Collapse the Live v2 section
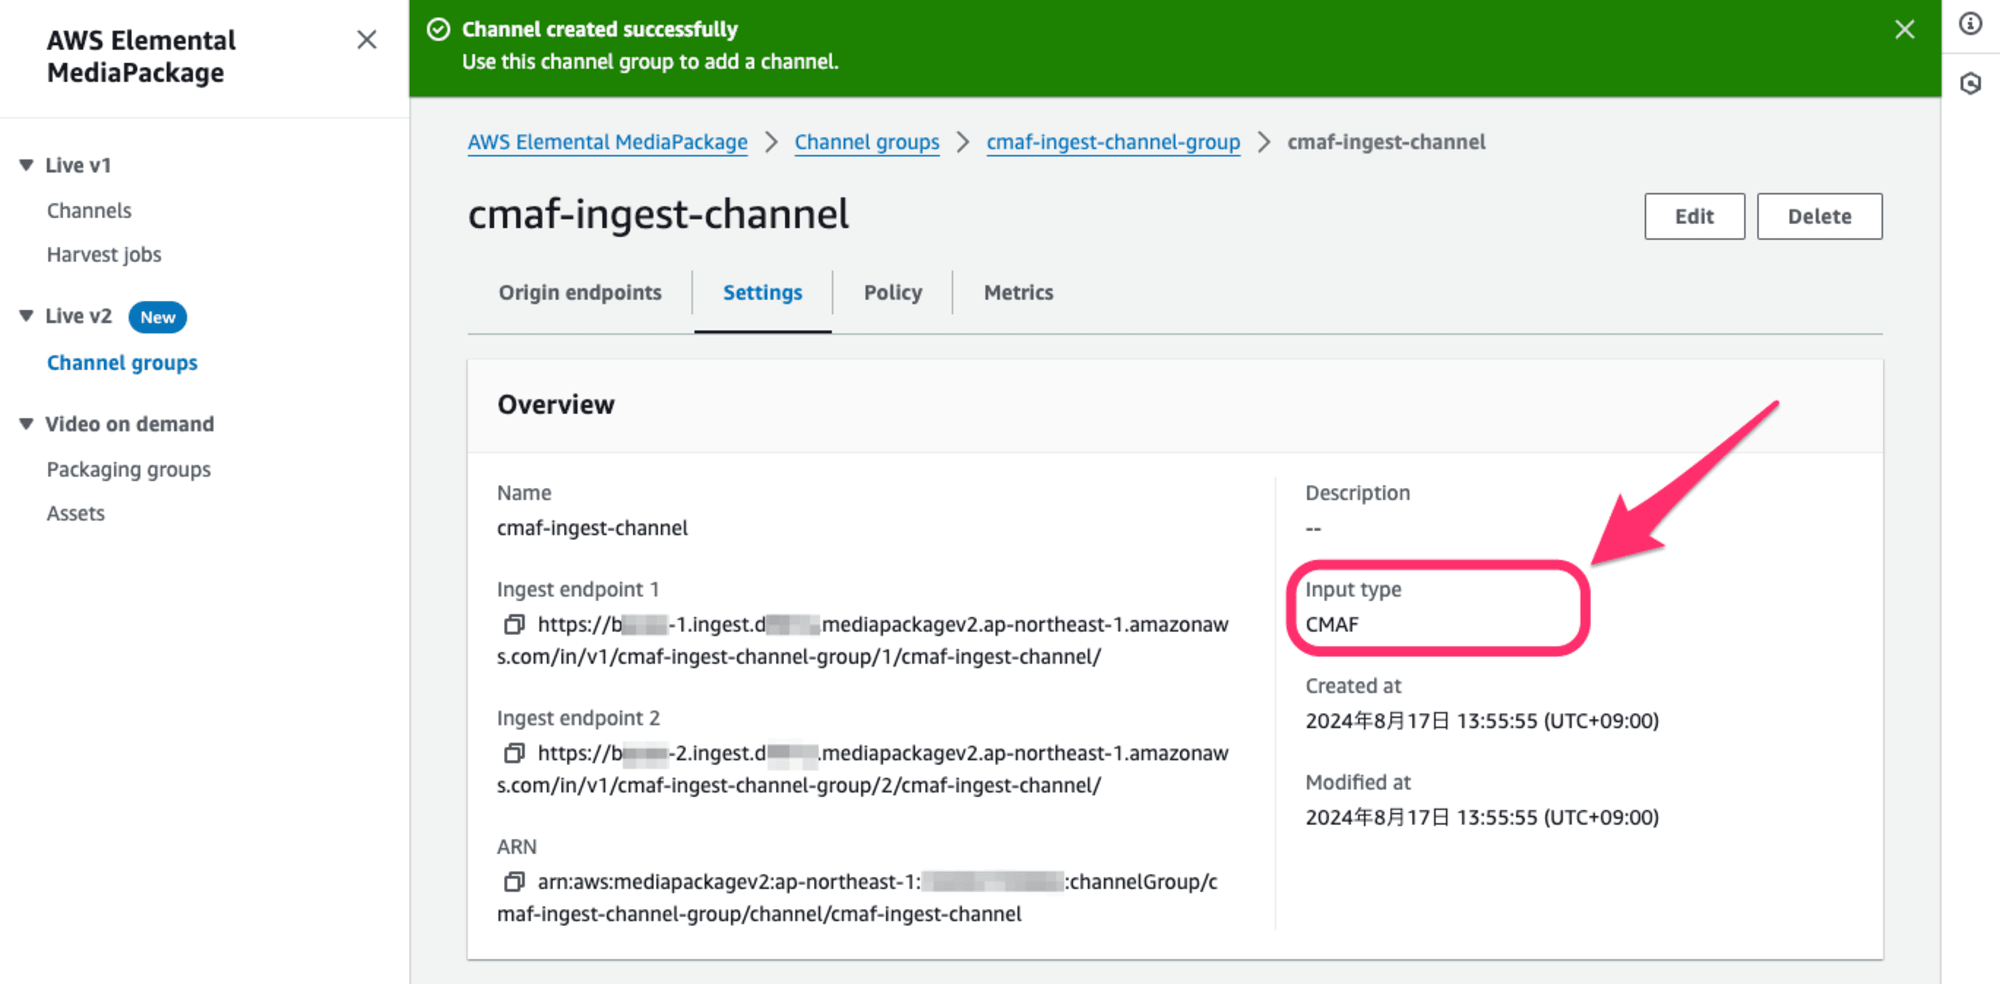The width and height of the screenshot is (2000, 984). (x=26, y=316)
